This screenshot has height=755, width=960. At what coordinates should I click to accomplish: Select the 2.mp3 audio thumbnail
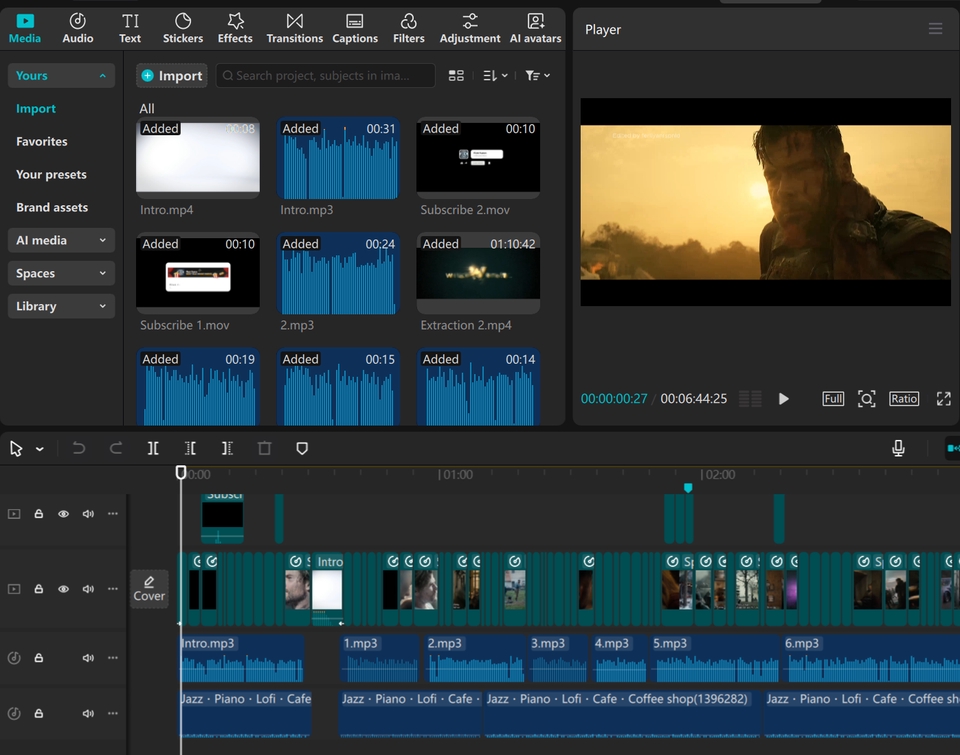pyautogui.click(x=338, y=273)
